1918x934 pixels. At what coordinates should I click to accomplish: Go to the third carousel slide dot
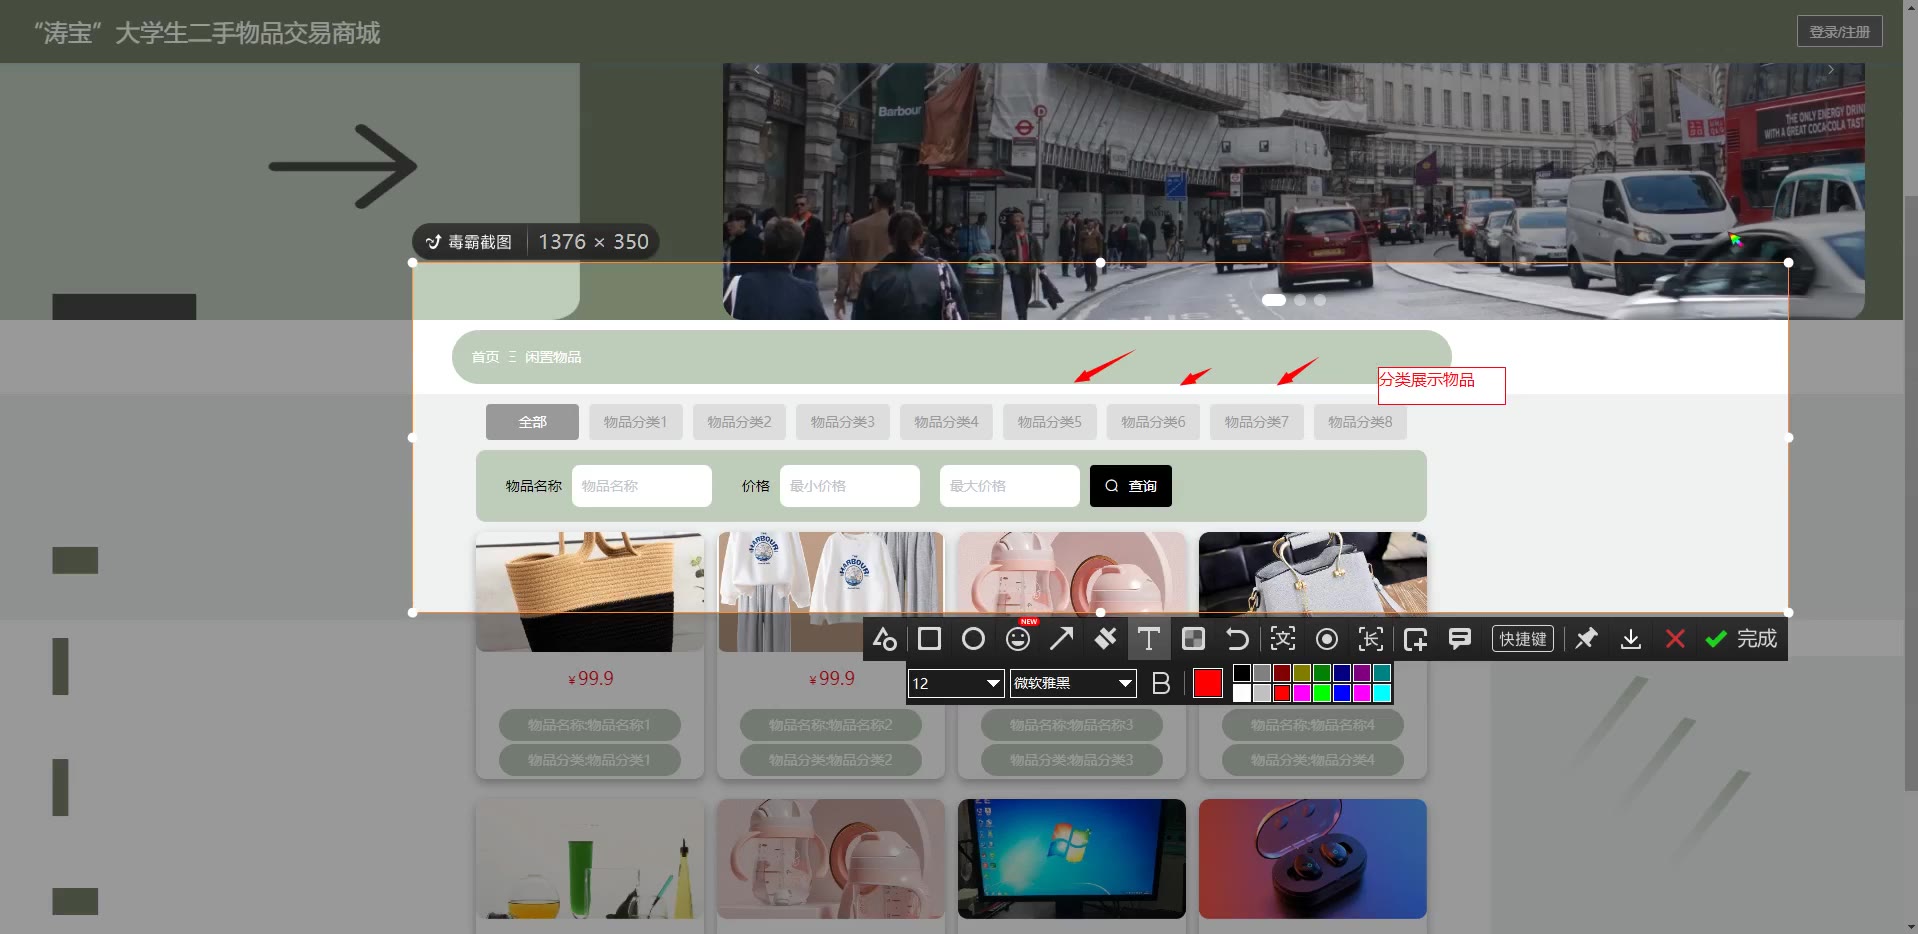[x=1320, y=300]
